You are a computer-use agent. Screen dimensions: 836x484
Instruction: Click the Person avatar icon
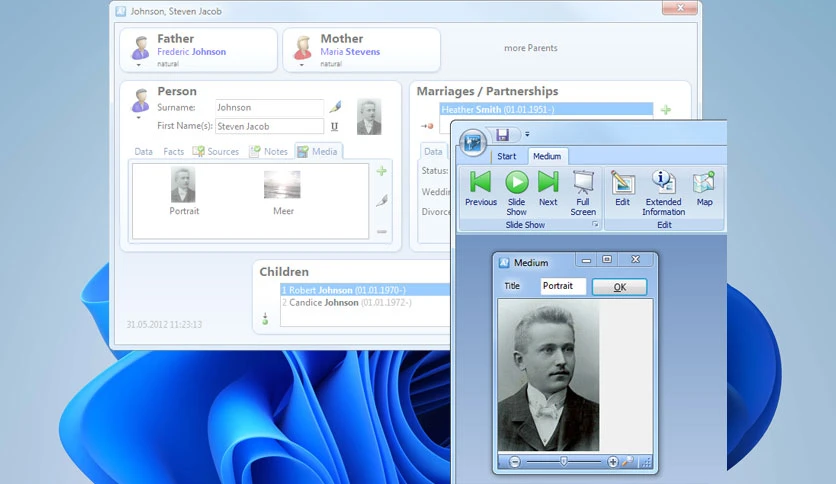(140, 100)
